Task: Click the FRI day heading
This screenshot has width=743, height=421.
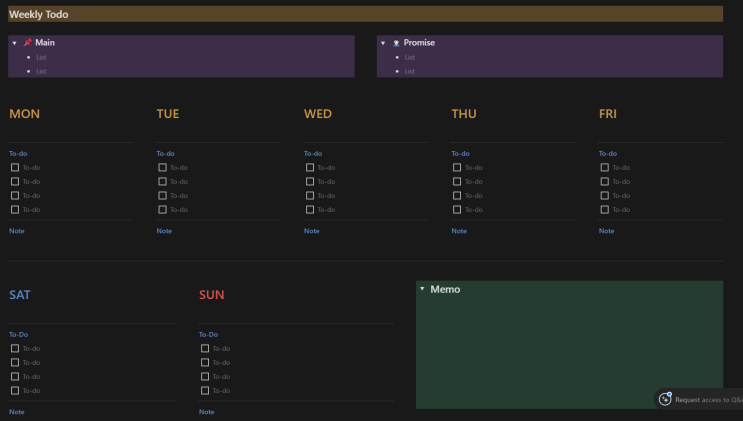Action: [x=607, y=114]
